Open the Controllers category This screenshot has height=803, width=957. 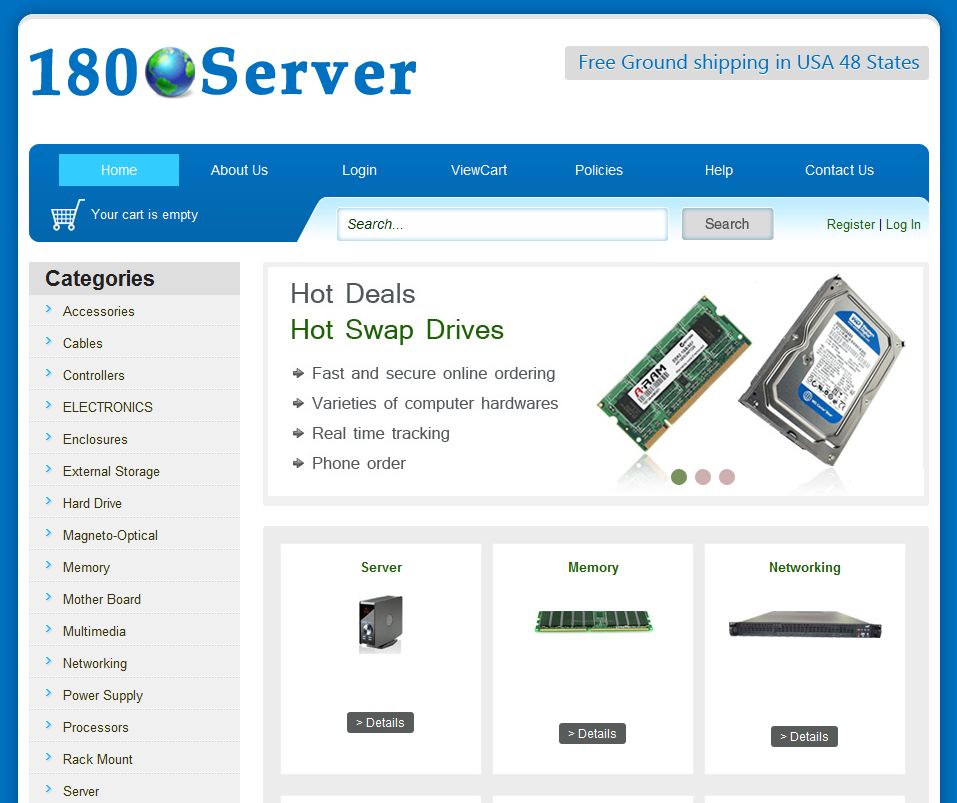pyautogui.click(x=94, y=375)
